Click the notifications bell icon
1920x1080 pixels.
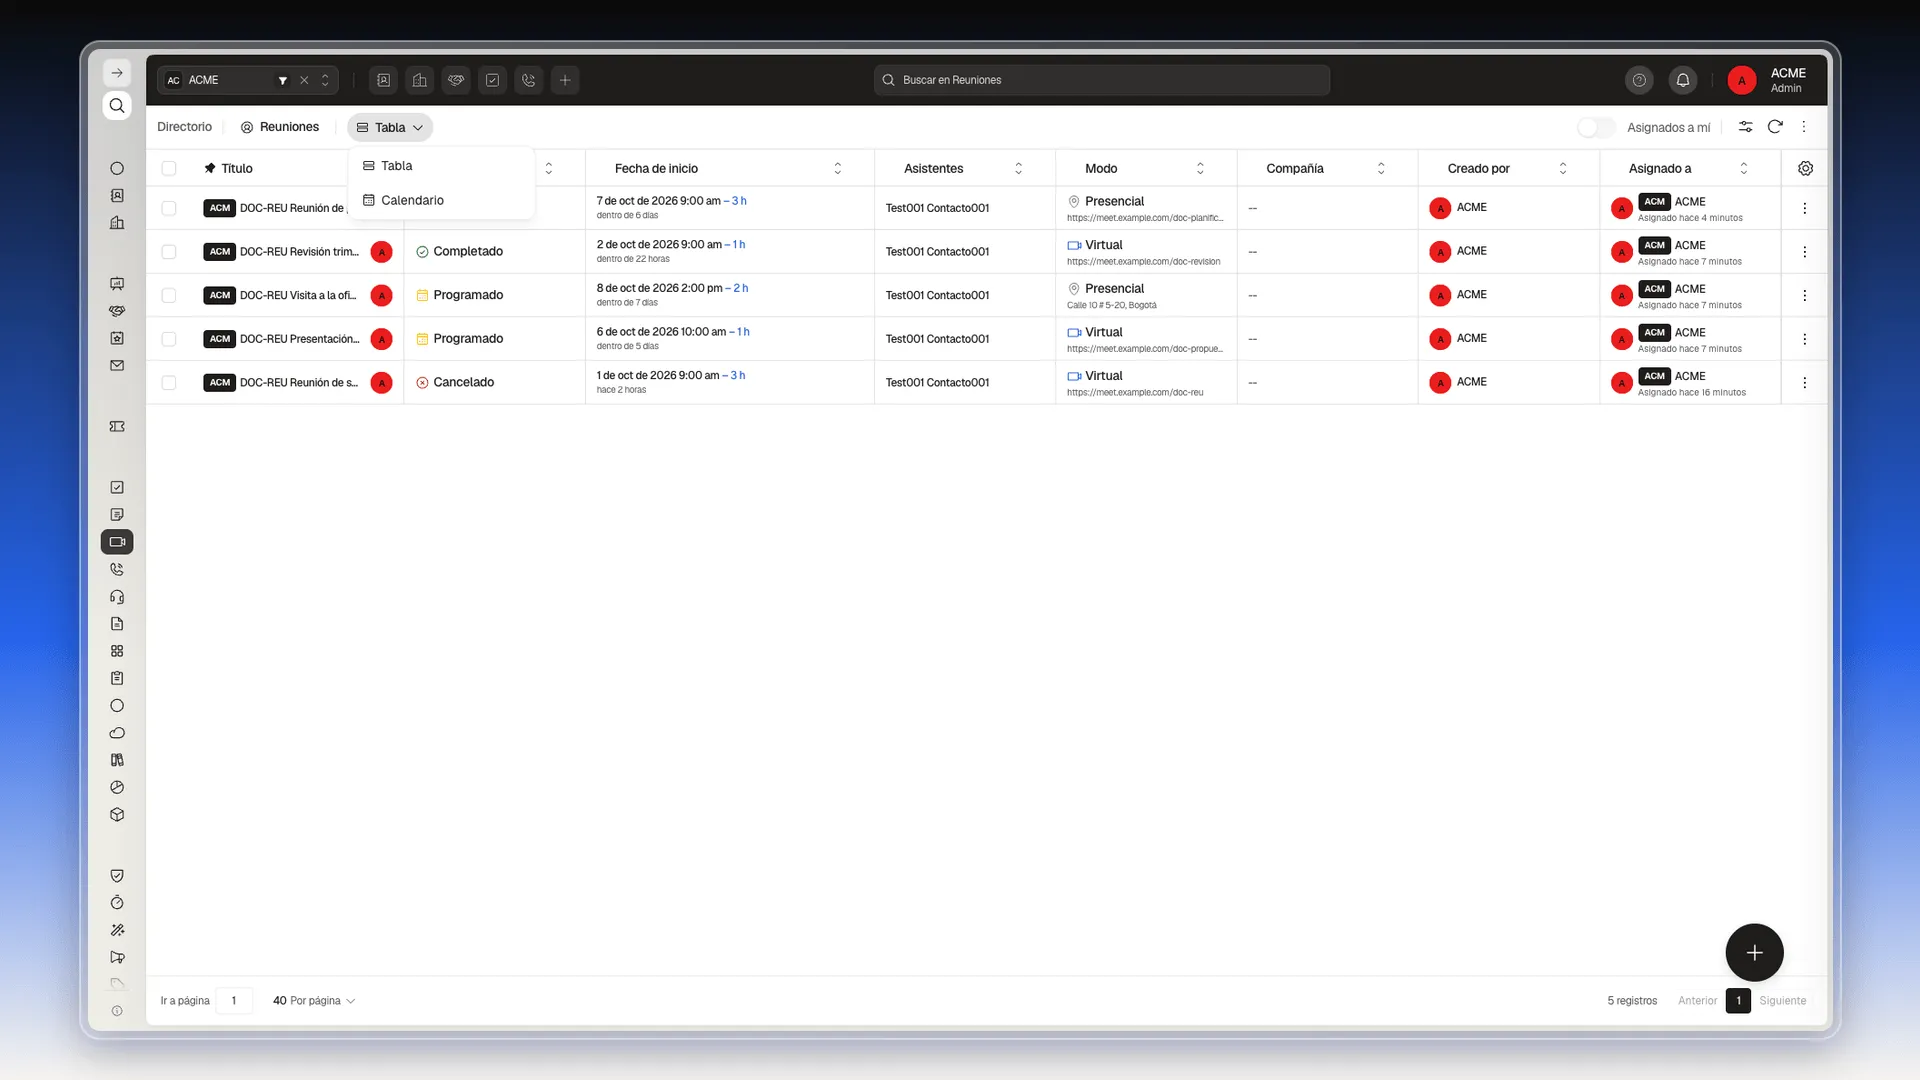point(1683,80)
